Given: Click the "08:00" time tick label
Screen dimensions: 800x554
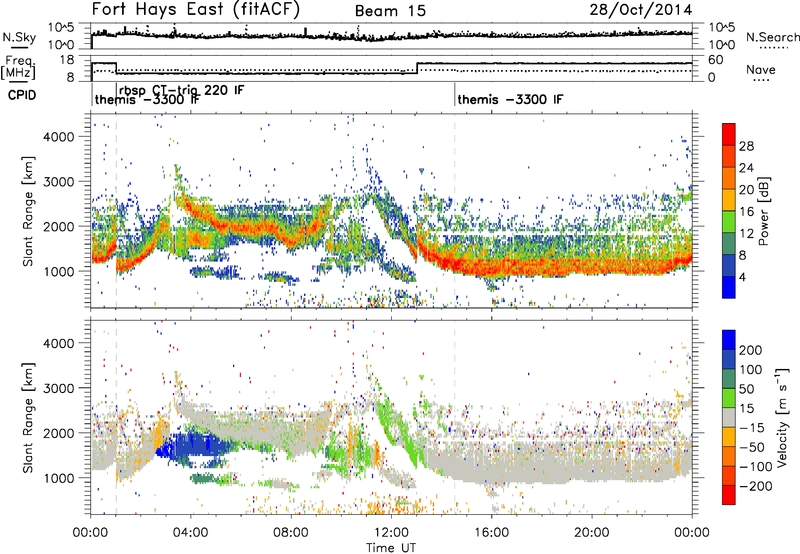Looking at the screenshot, I should [x=291, y=533].
